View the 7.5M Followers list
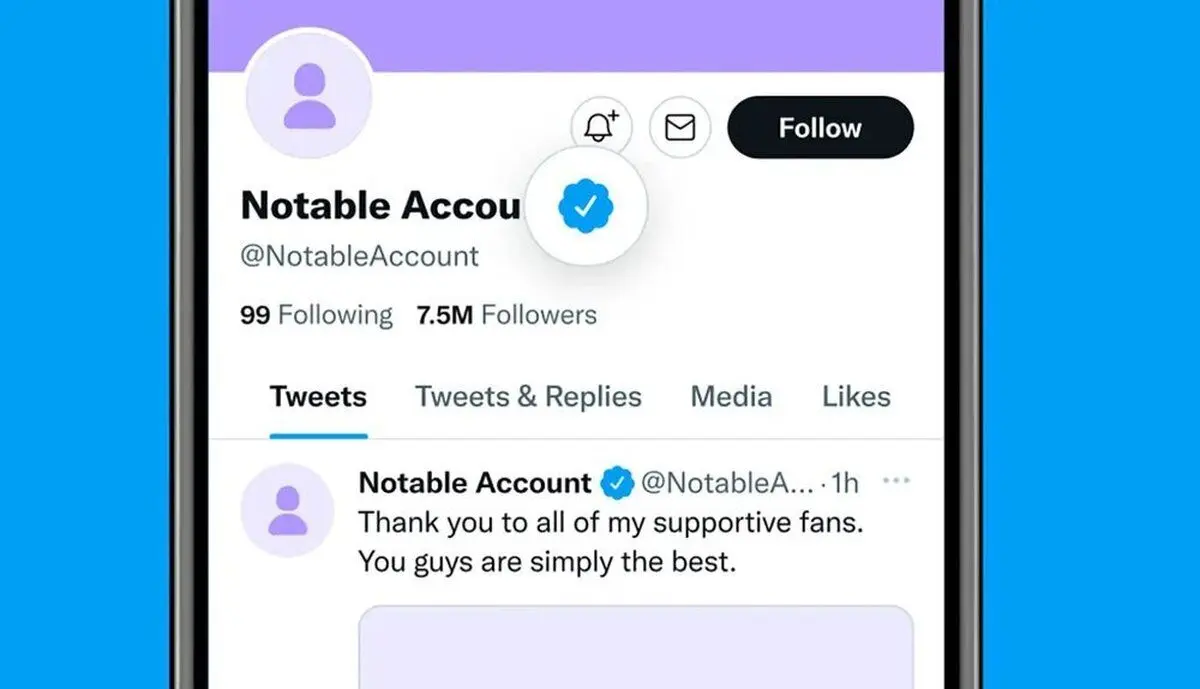Screen dimensions: 1200x689 [506, 315]
